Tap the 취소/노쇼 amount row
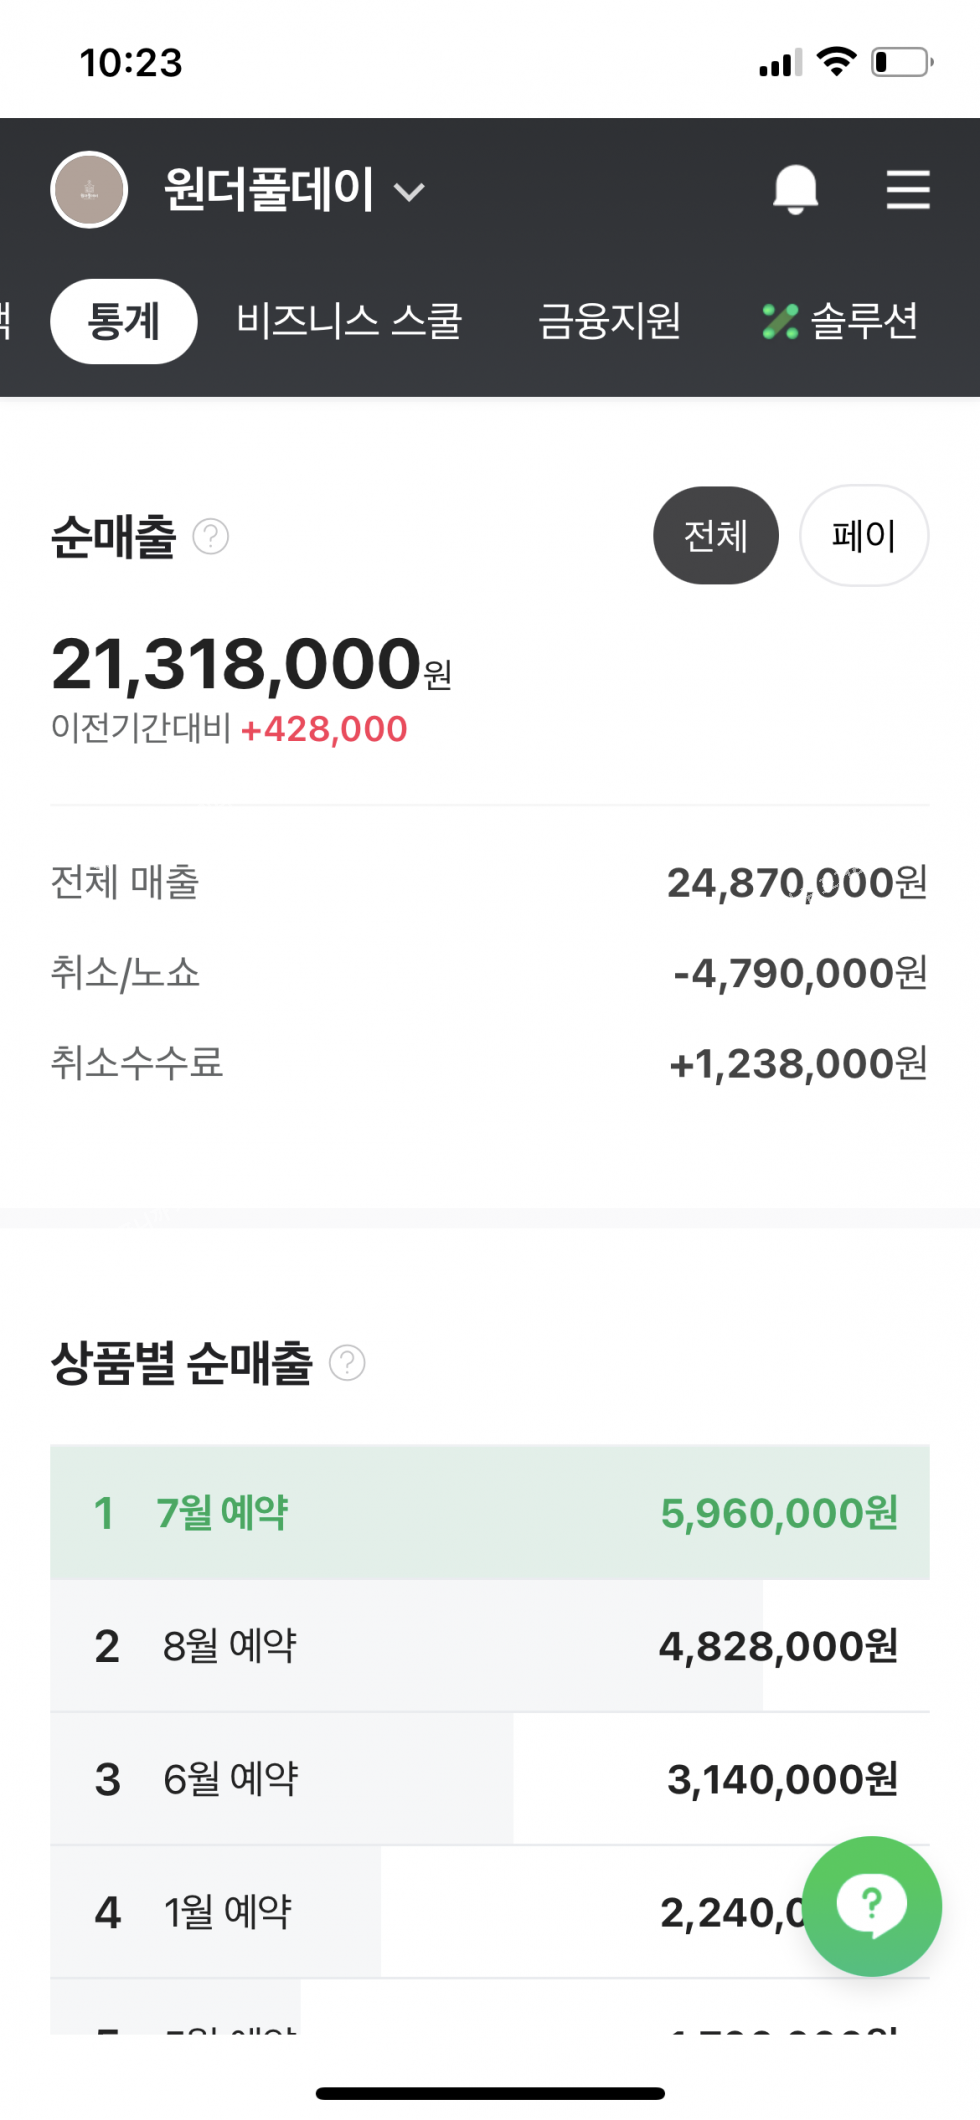 point(489,973)
